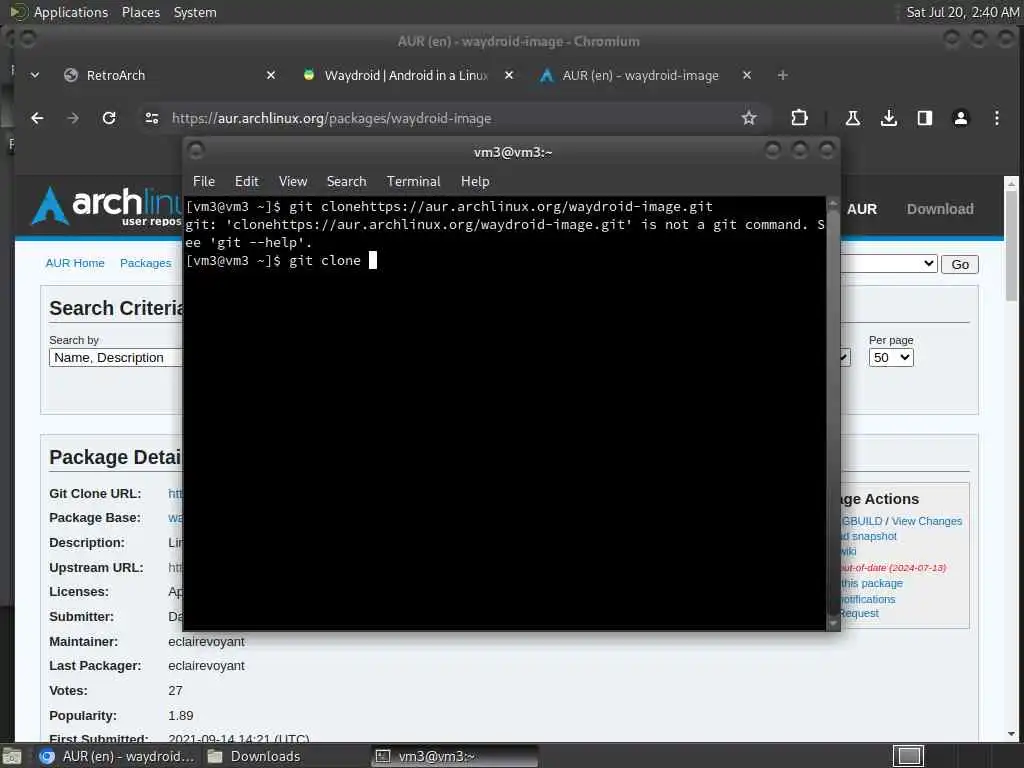Open the terminal File menu
Image resolution: width=1024 pixels, height=768 pixels.
tap(204, 182)
